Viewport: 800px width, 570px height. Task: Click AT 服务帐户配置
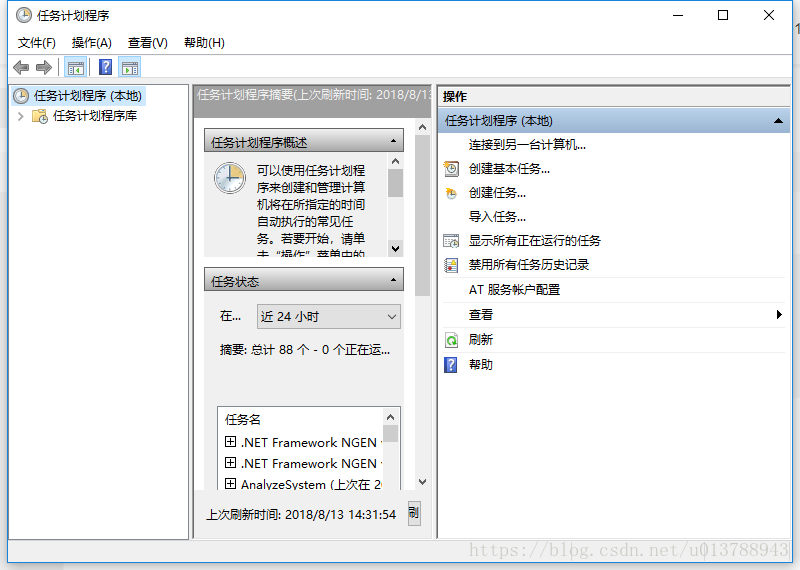pos(514,290)
